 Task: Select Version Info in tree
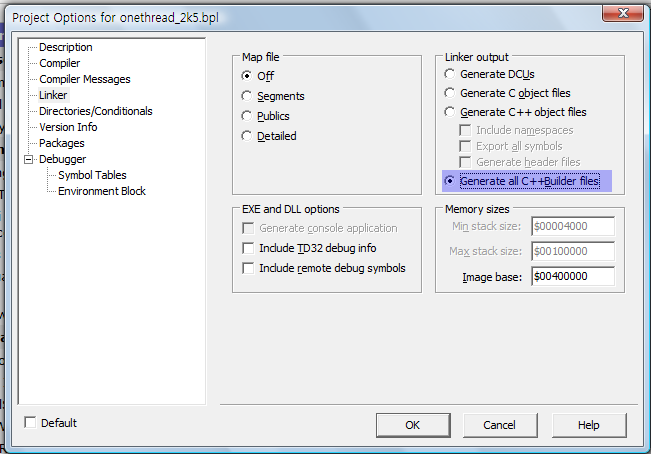pyautogui.click(x=68, y=127)
